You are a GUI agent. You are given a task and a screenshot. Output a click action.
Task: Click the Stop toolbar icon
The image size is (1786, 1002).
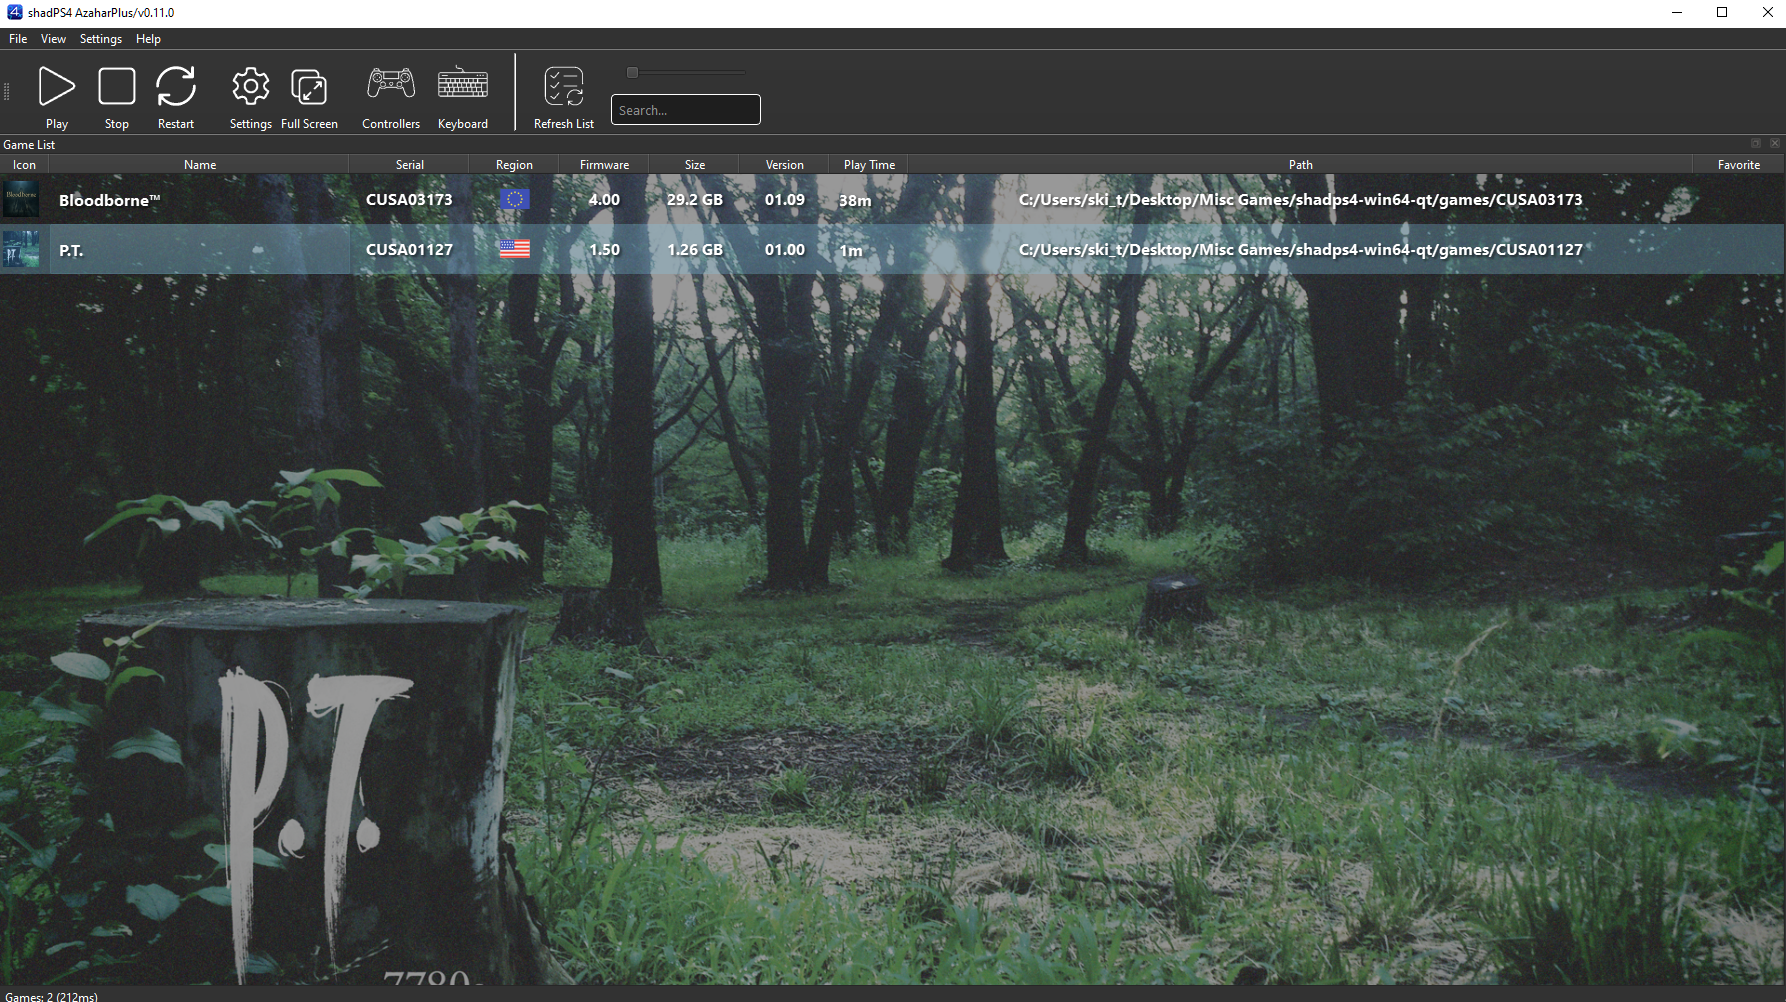tap(117, 86)
